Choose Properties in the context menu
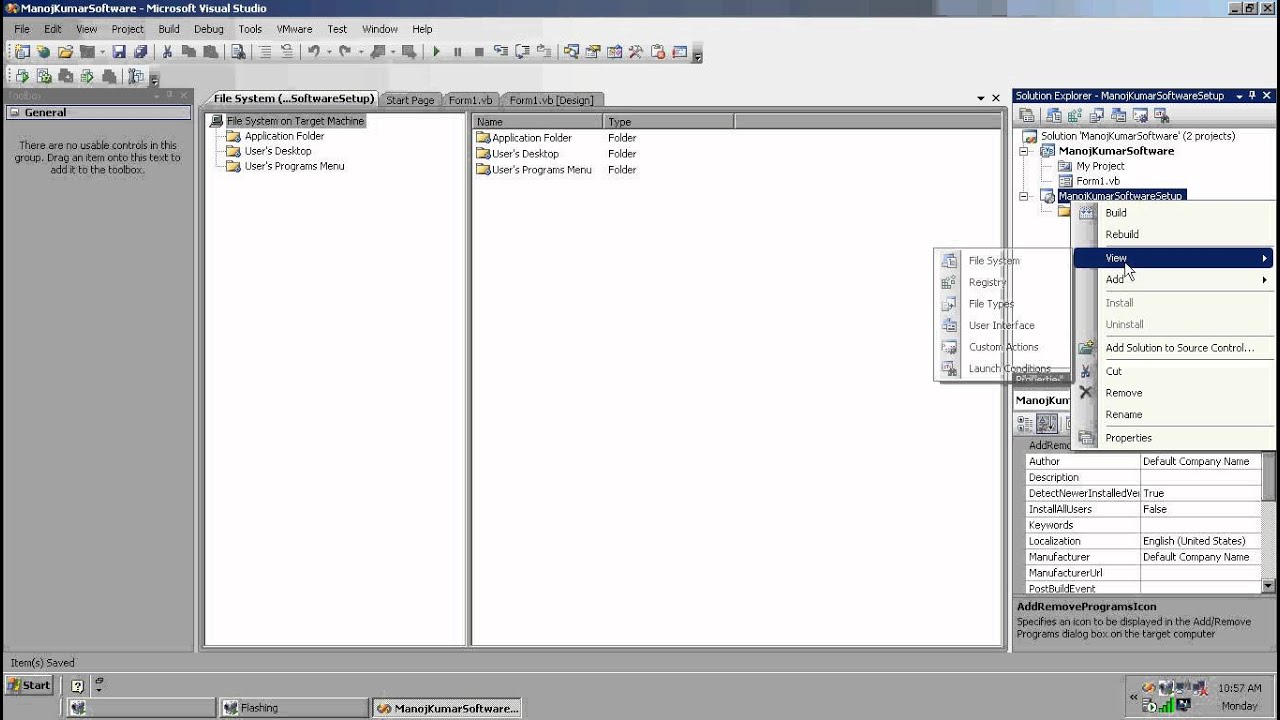The image size is (1280, 720). (1173, 438)
